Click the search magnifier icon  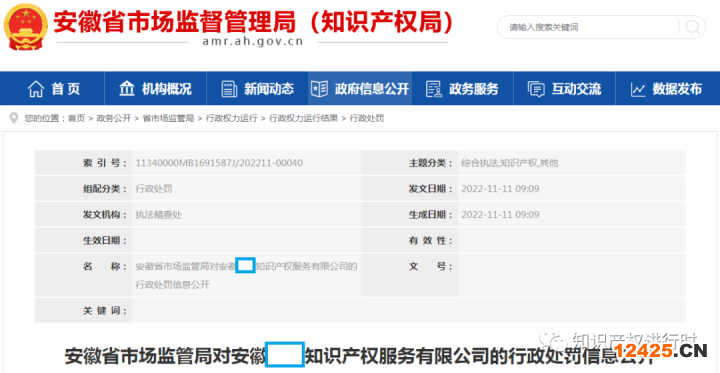coord(692,27)
